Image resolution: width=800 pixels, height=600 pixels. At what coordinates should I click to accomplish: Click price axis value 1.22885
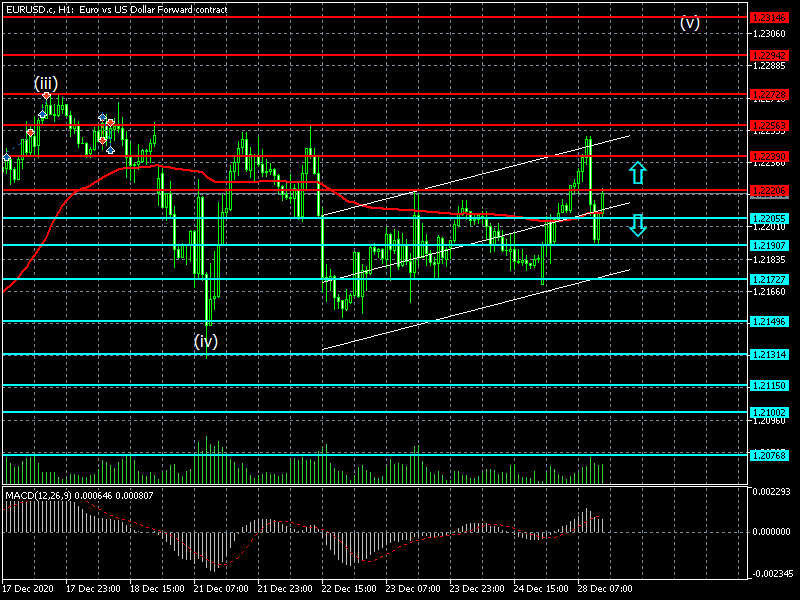pyautogui.click(x=769, y=66)
